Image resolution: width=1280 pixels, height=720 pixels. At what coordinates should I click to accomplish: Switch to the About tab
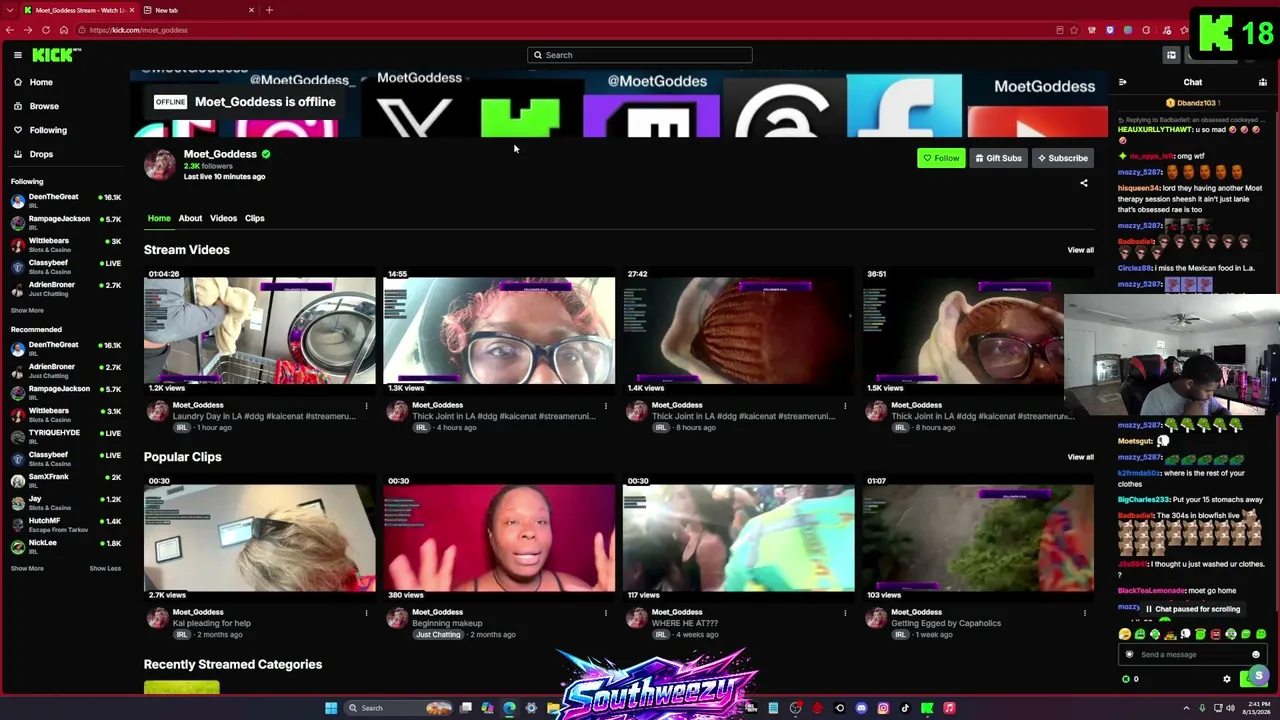click(190, 218)
